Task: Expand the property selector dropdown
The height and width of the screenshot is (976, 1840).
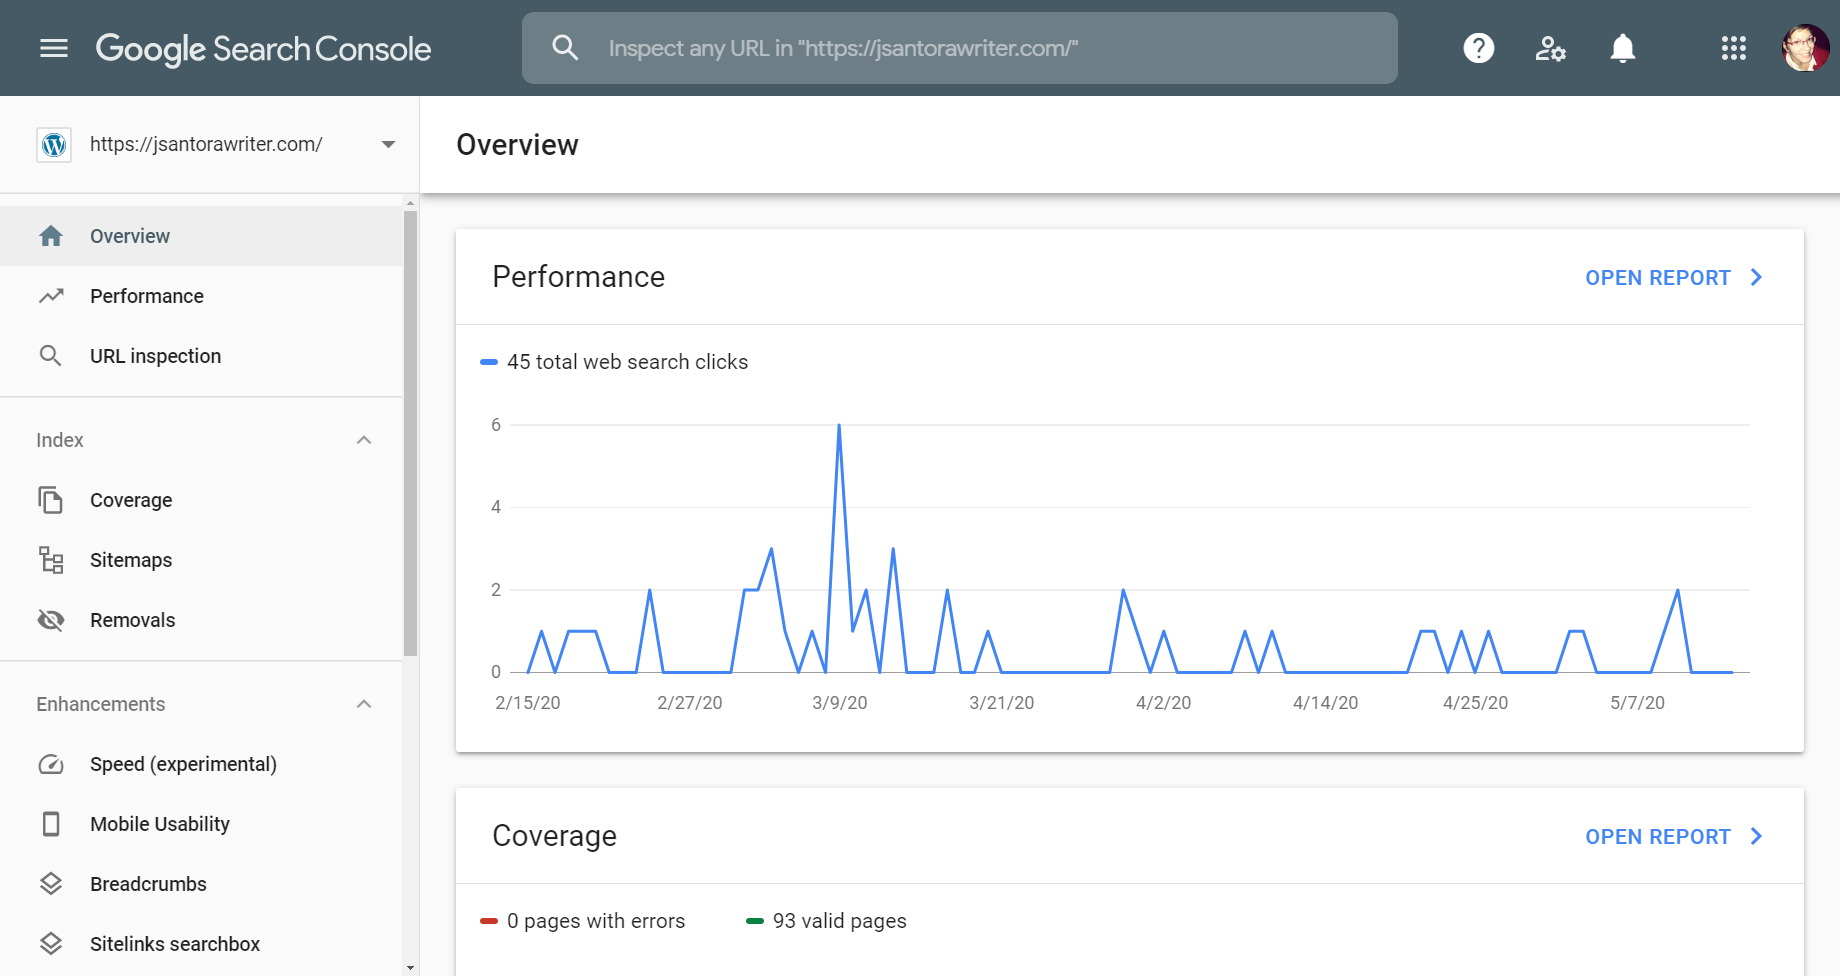Action: [388, 144]
